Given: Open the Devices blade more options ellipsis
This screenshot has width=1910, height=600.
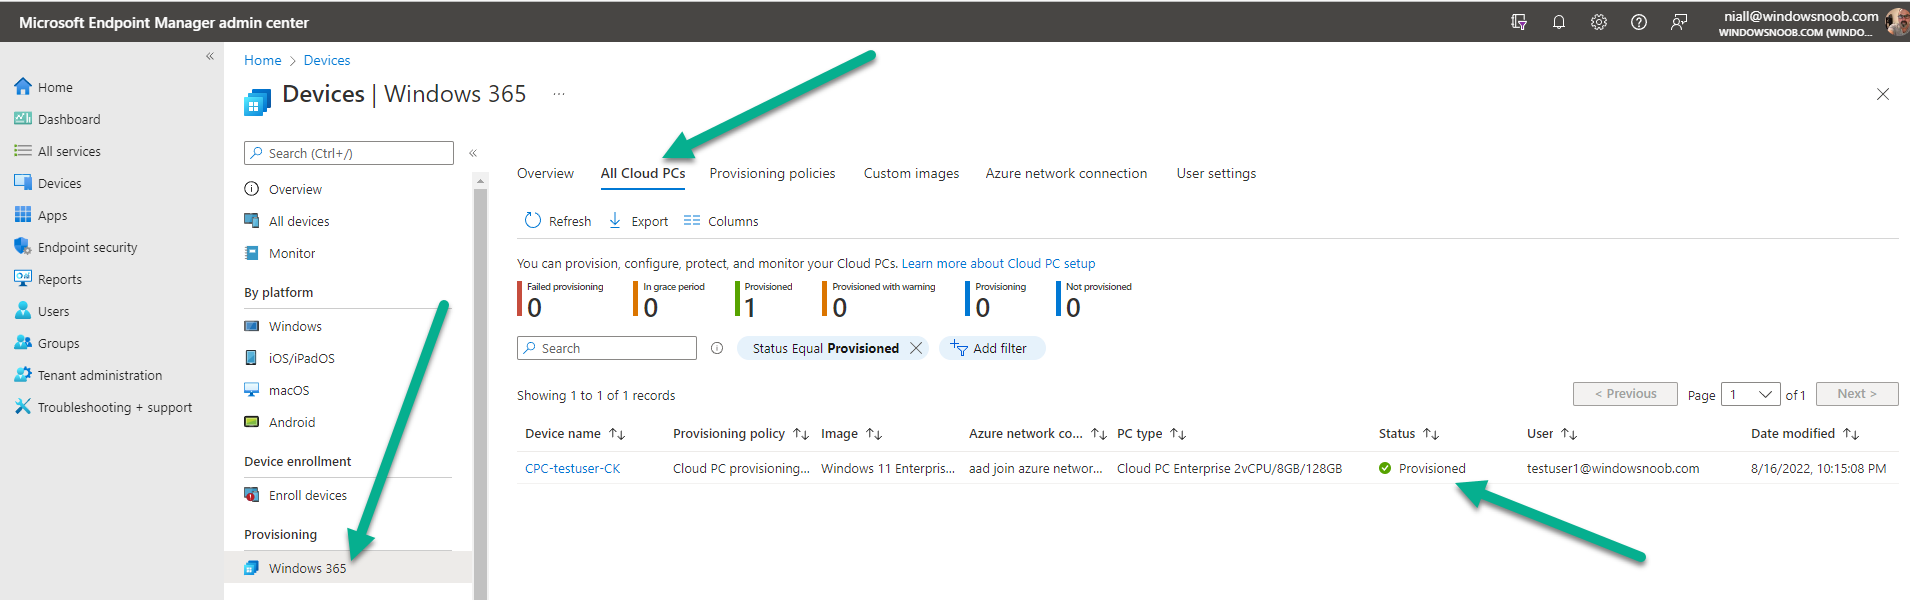Looking at the screenshot, I should click(x=559, y=94).
